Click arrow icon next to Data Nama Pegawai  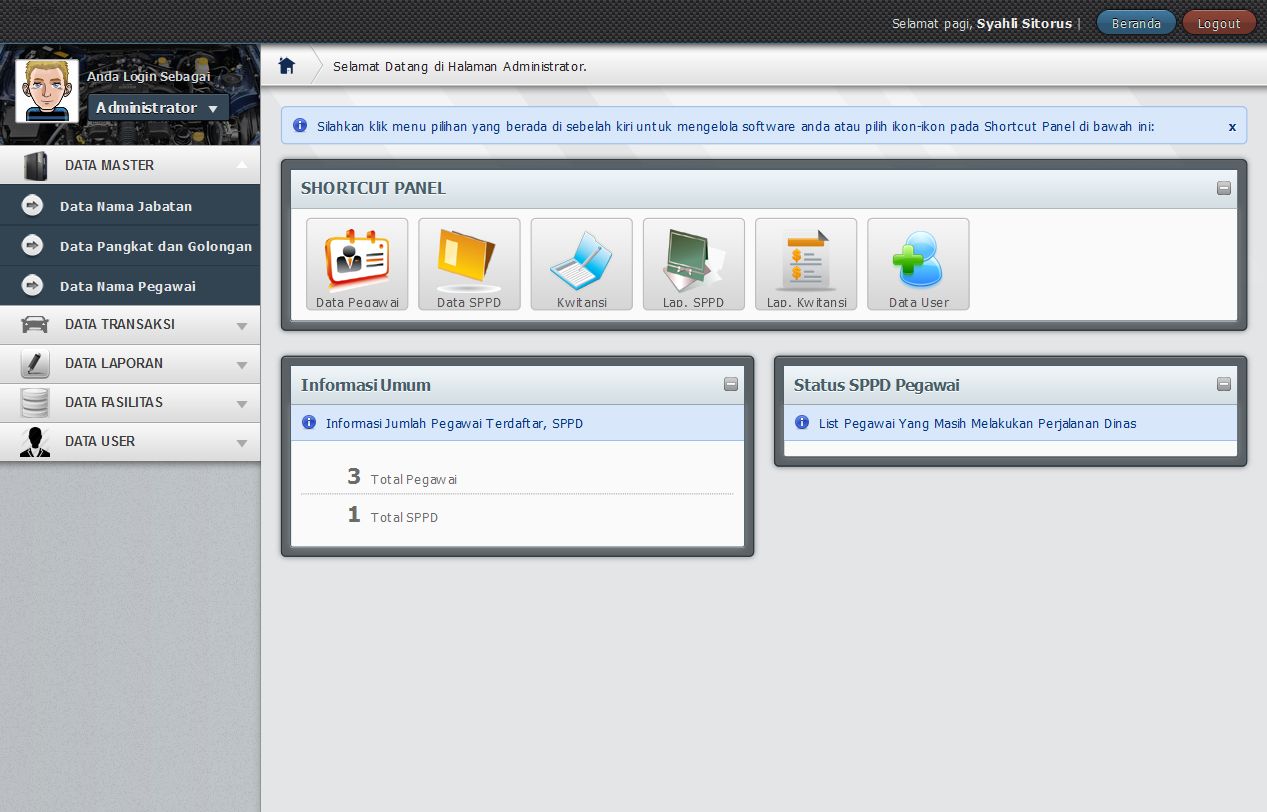pyautogui.click(x=33, y=286)
